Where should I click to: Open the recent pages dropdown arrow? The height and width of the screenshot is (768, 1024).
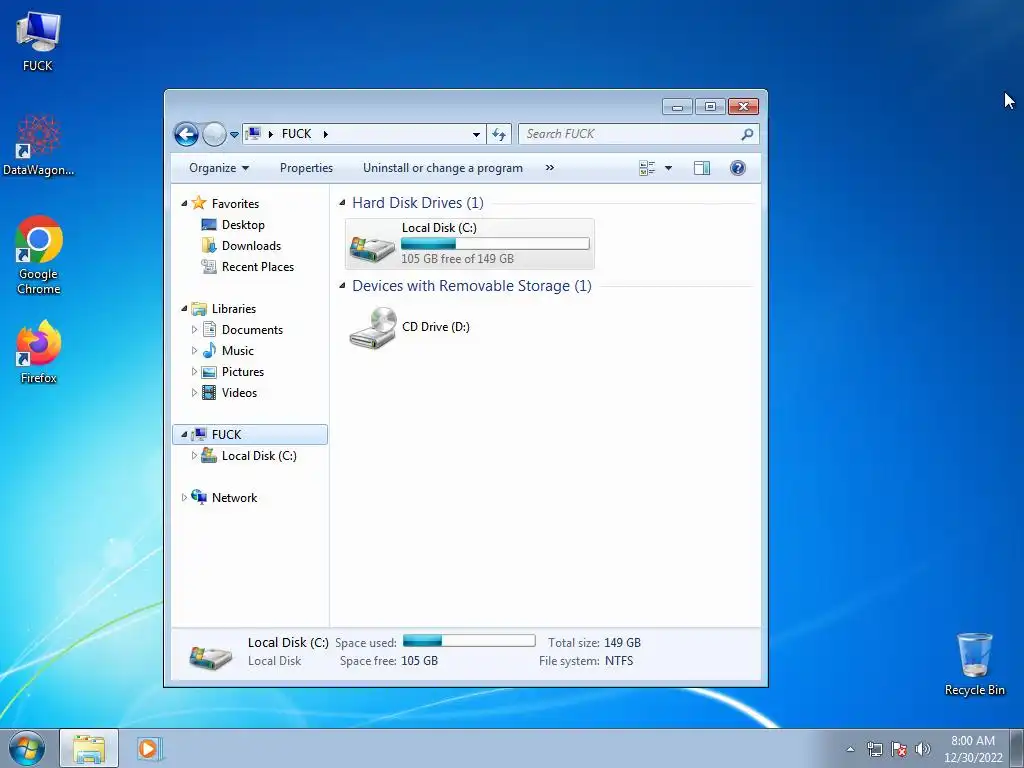(234, 135)
